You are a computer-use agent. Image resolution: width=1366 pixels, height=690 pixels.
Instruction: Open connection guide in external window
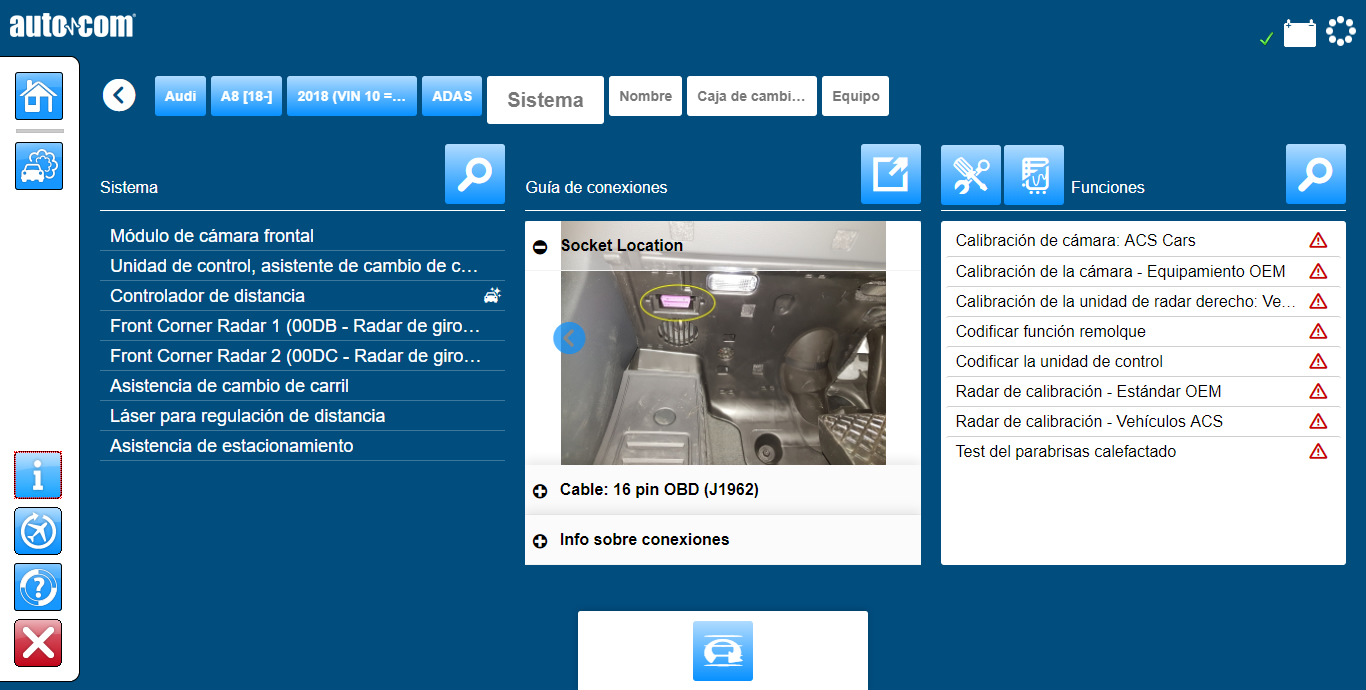[891, 174]
